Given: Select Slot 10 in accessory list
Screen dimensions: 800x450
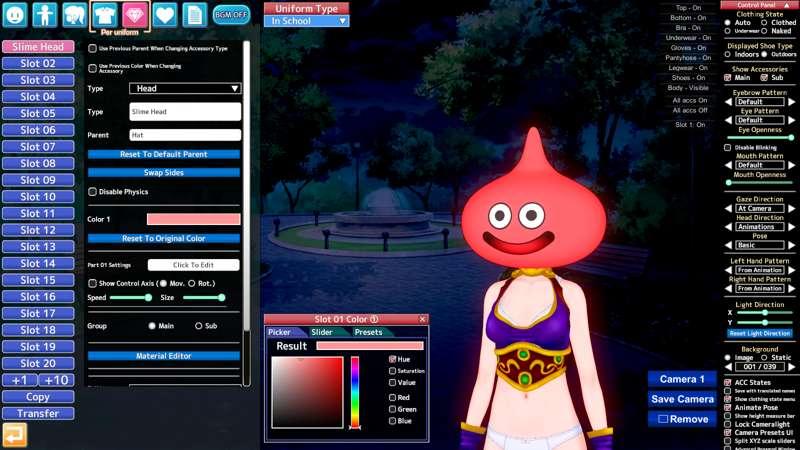Looking at the screenshot, I should (38, 197).
